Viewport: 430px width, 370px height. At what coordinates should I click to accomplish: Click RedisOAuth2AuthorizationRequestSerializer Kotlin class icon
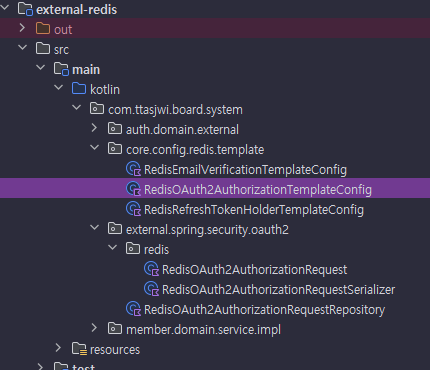coord(151,289)
